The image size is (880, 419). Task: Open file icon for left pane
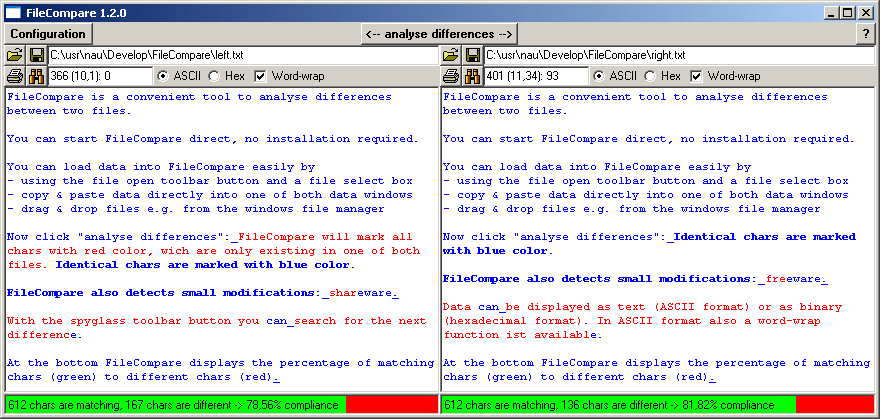[x=15, y=56]
